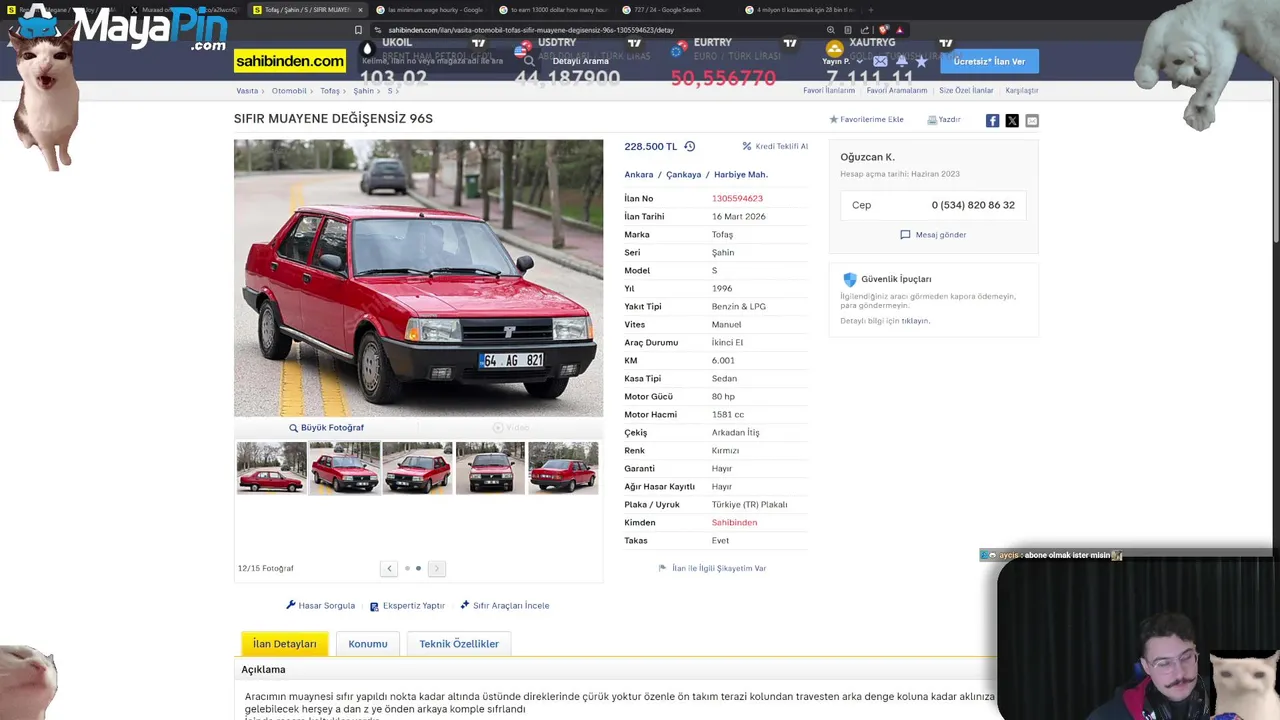This screenshot has height=720, width=1280.
Task: Switch to '727 / 24 - Google Search' tab
Action: (676, 10)
